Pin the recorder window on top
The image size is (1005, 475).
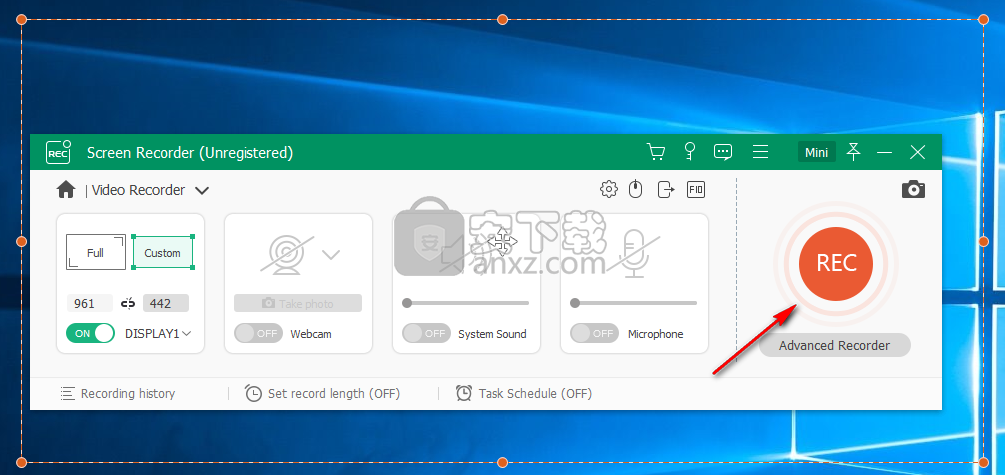click(853, 151)
